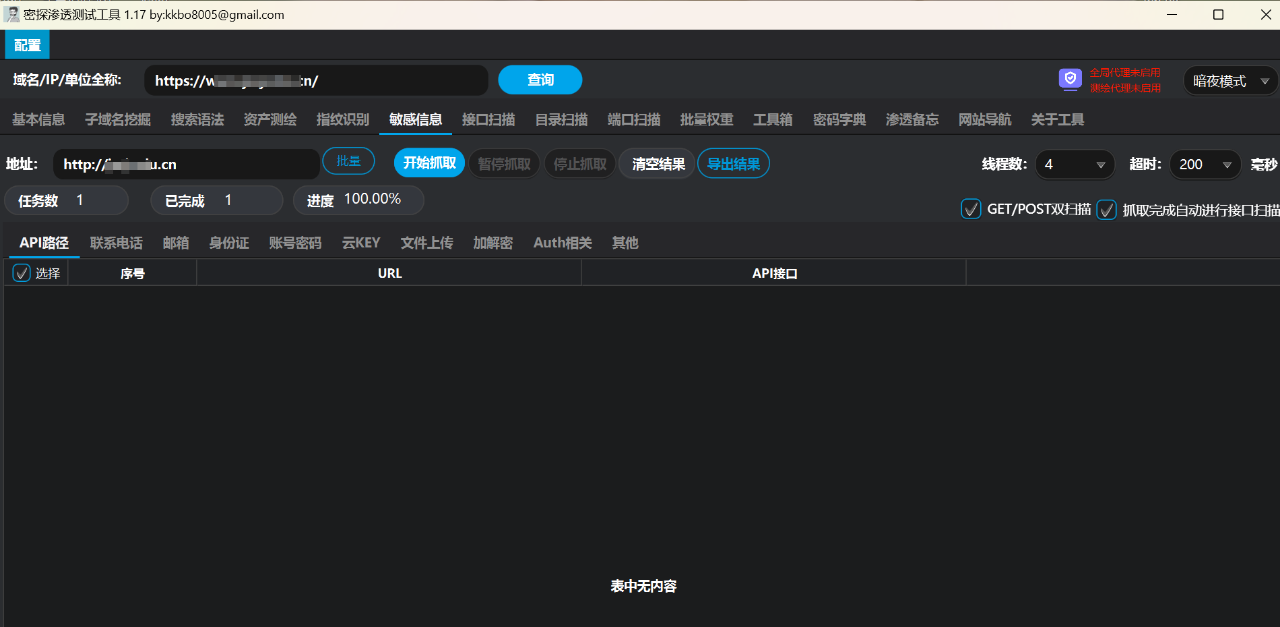Select the 其他 sub-tab
The width and height of the screenshot is (1280, 627).
(625, 243)
